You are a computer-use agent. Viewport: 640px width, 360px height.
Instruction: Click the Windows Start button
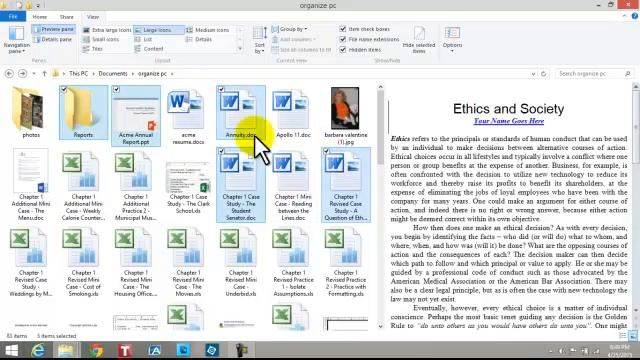point(11,350)
